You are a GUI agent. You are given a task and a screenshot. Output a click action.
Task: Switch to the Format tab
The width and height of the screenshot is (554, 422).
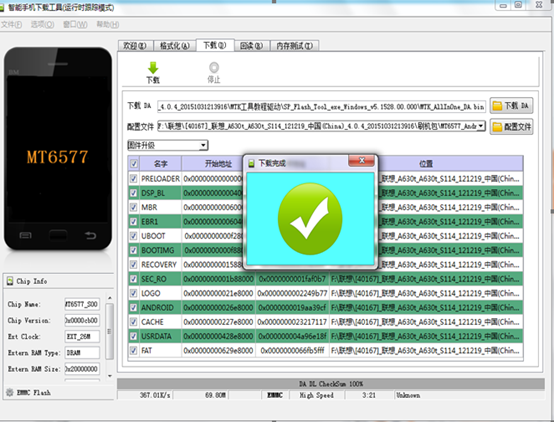tap(175, 46)
